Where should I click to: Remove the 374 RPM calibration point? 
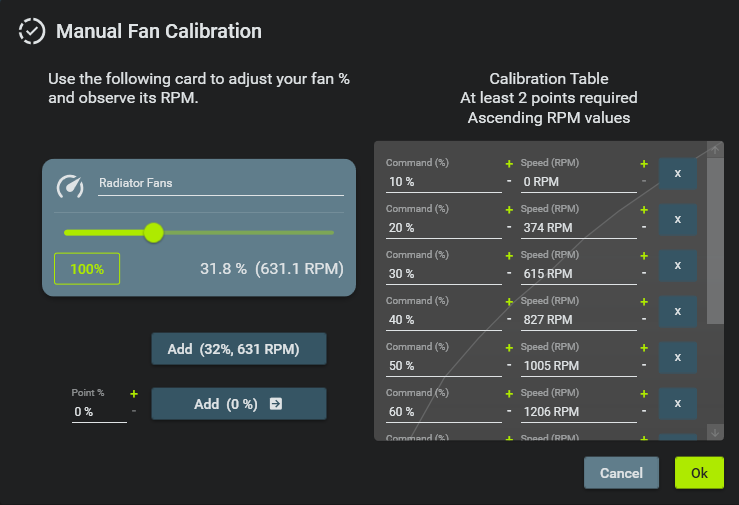click(678, 219)
